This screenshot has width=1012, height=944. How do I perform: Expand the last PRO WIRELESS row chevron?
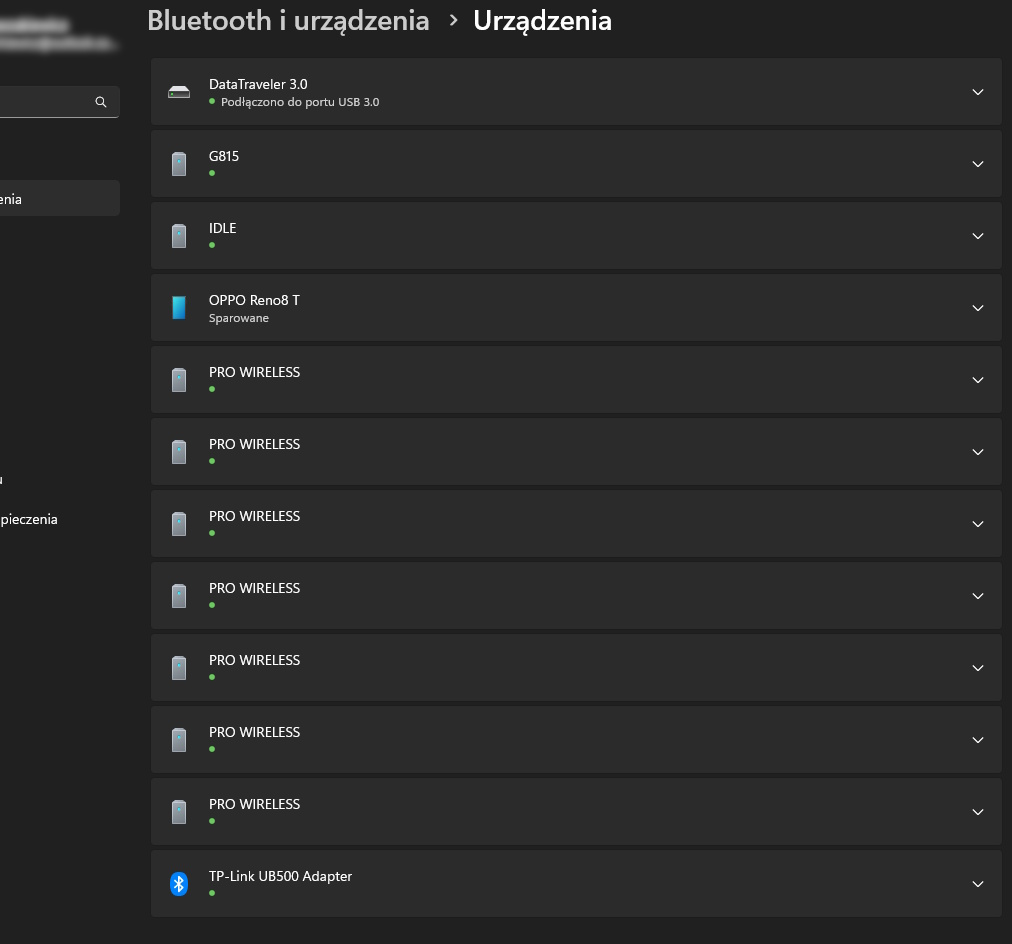[978, 812]
